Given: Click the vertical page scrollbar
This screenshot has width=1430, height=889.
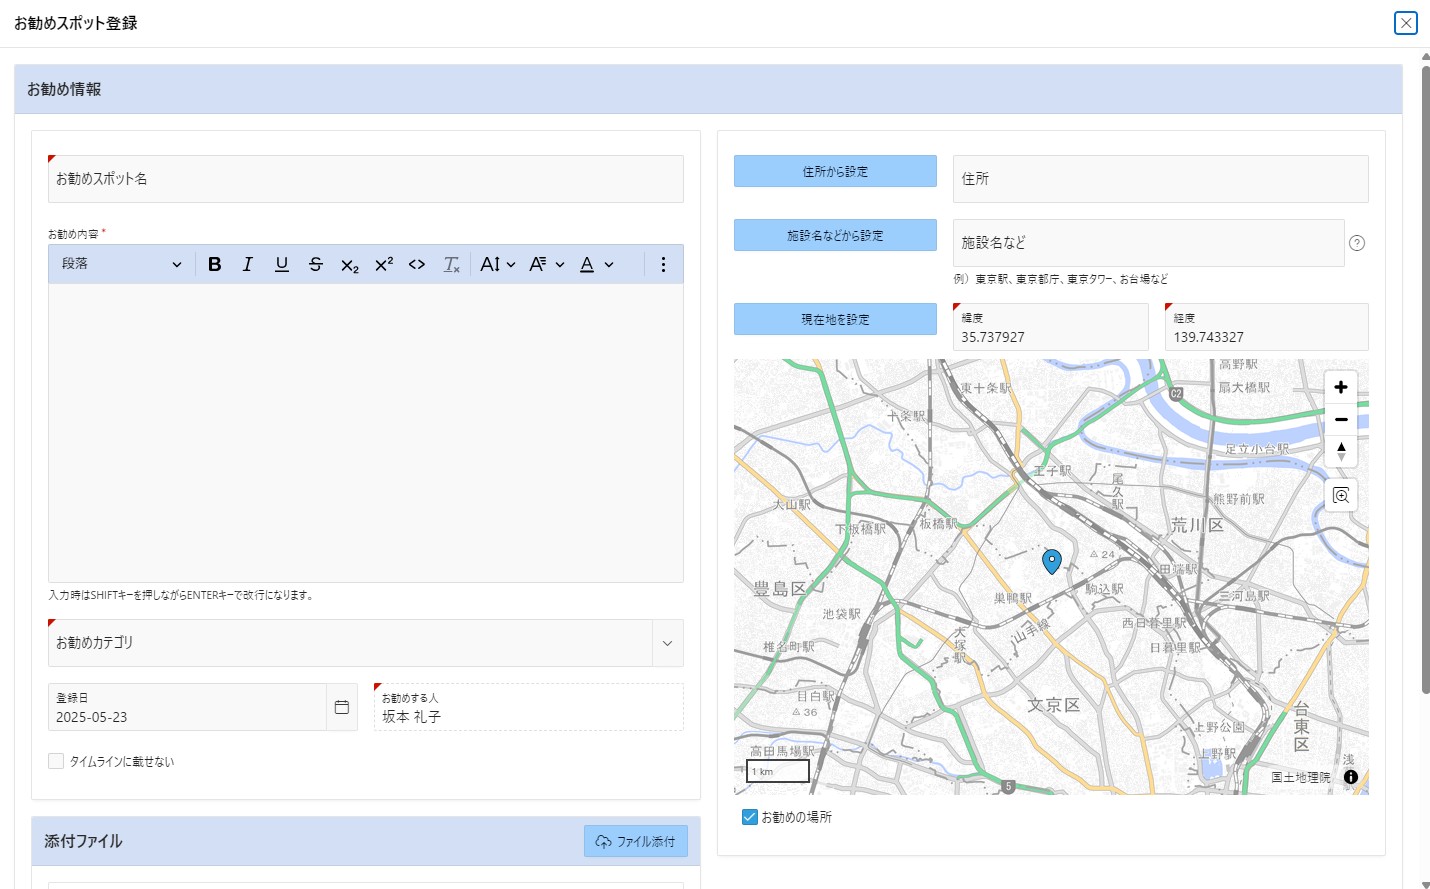Looking at the screenshot, I should click(x=1425, y=380).
